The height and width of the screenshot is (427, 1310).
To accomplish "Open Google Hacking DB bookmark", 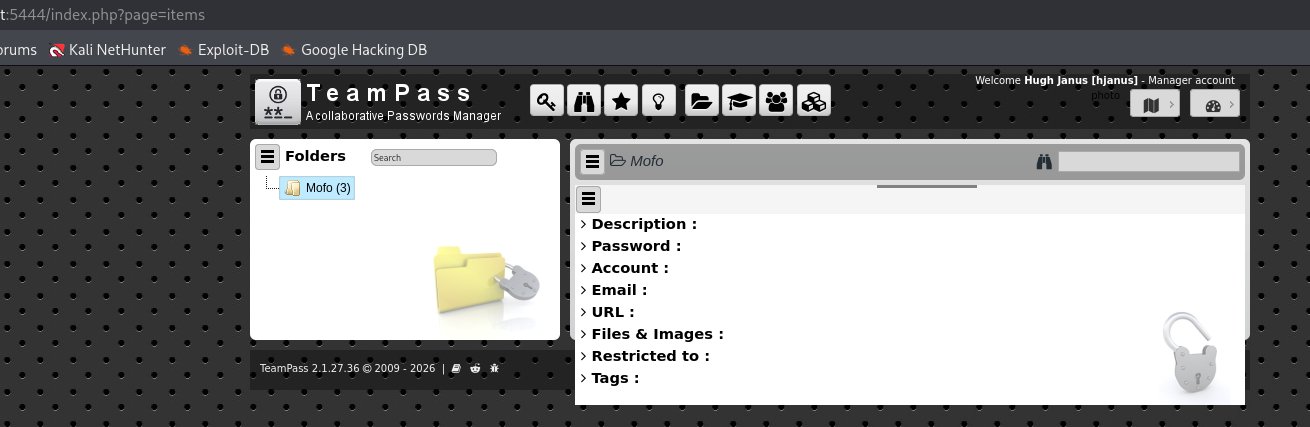I will tap(354, 49).
